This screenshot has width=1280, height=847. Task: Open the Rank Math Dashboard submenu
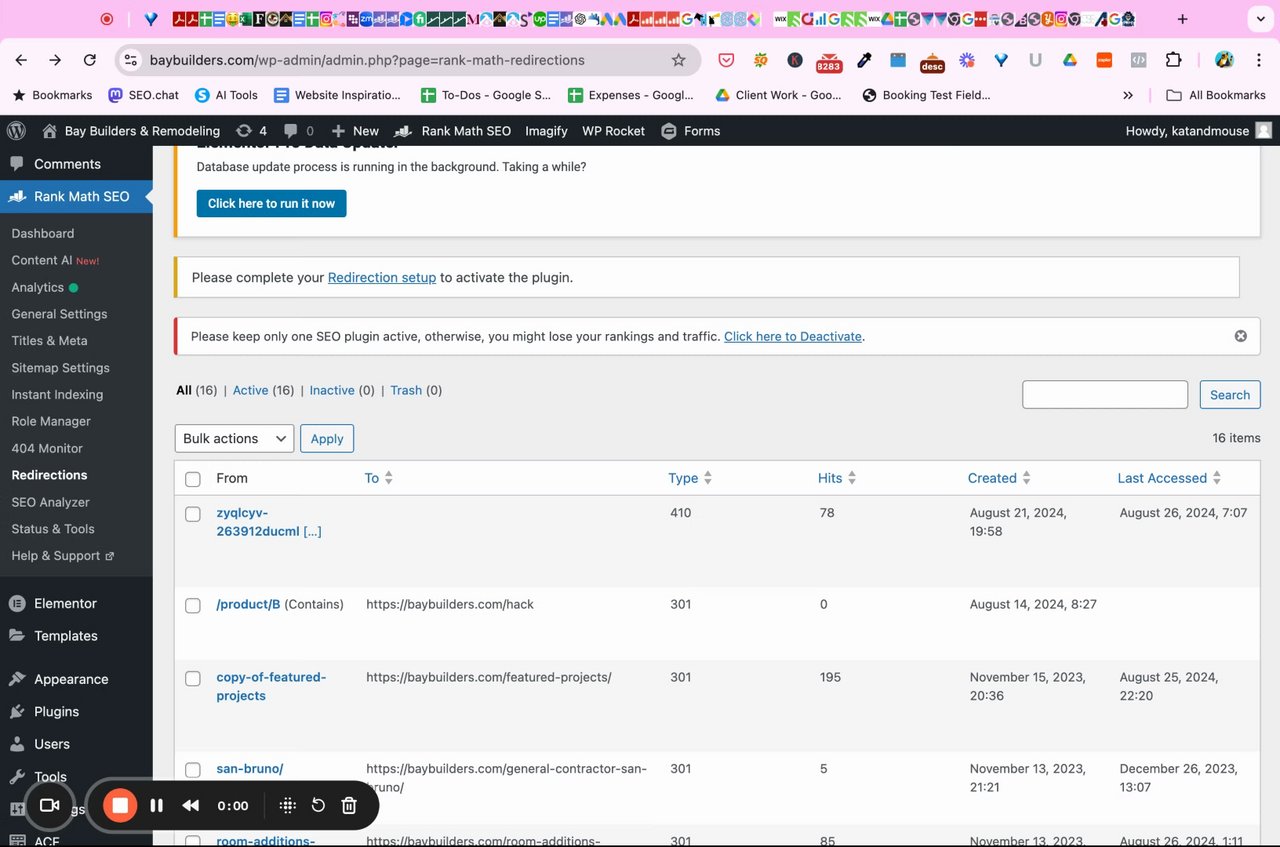point(43,233)
